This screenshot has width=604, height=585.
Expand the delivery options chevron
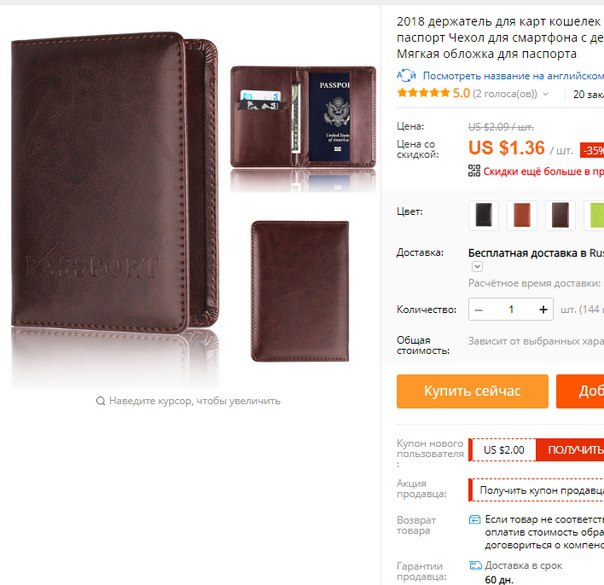[477, 267]
